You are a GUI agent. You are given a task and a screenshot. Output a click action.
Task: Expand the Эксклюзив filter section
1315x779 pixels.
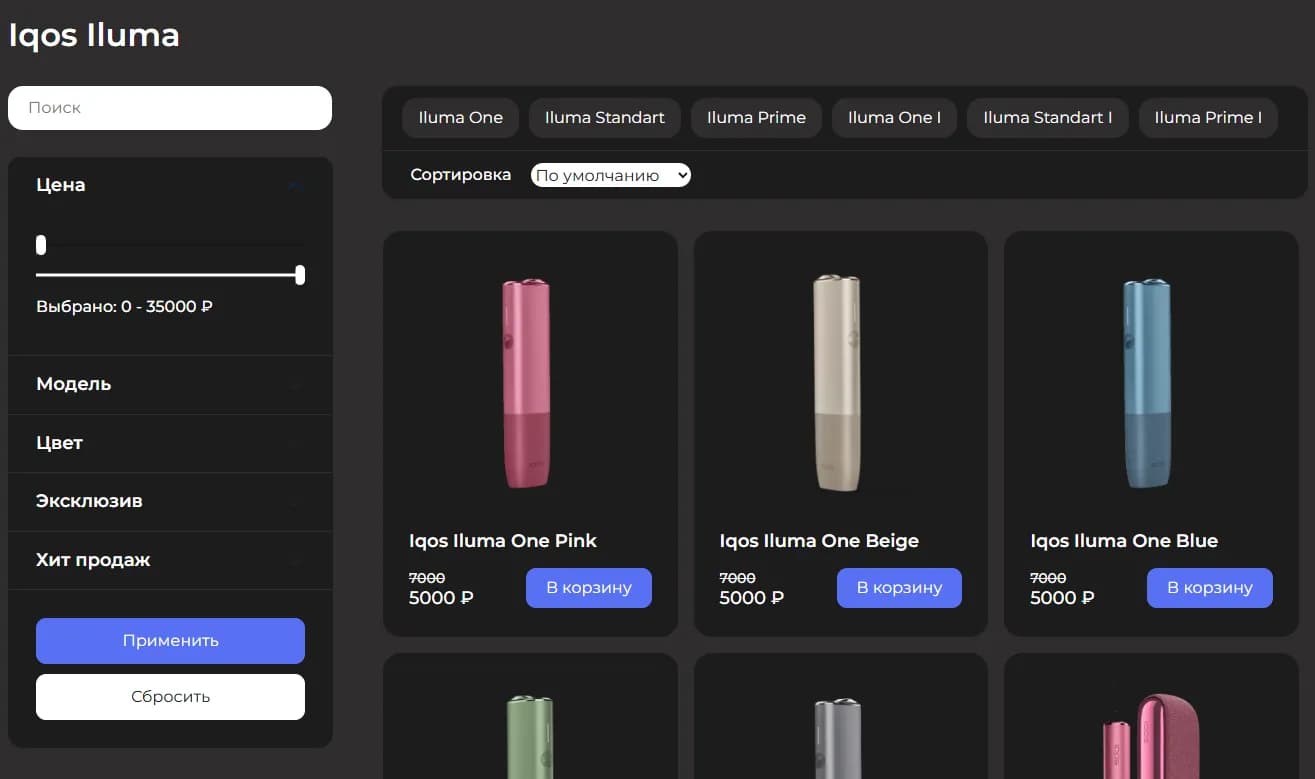294,501
